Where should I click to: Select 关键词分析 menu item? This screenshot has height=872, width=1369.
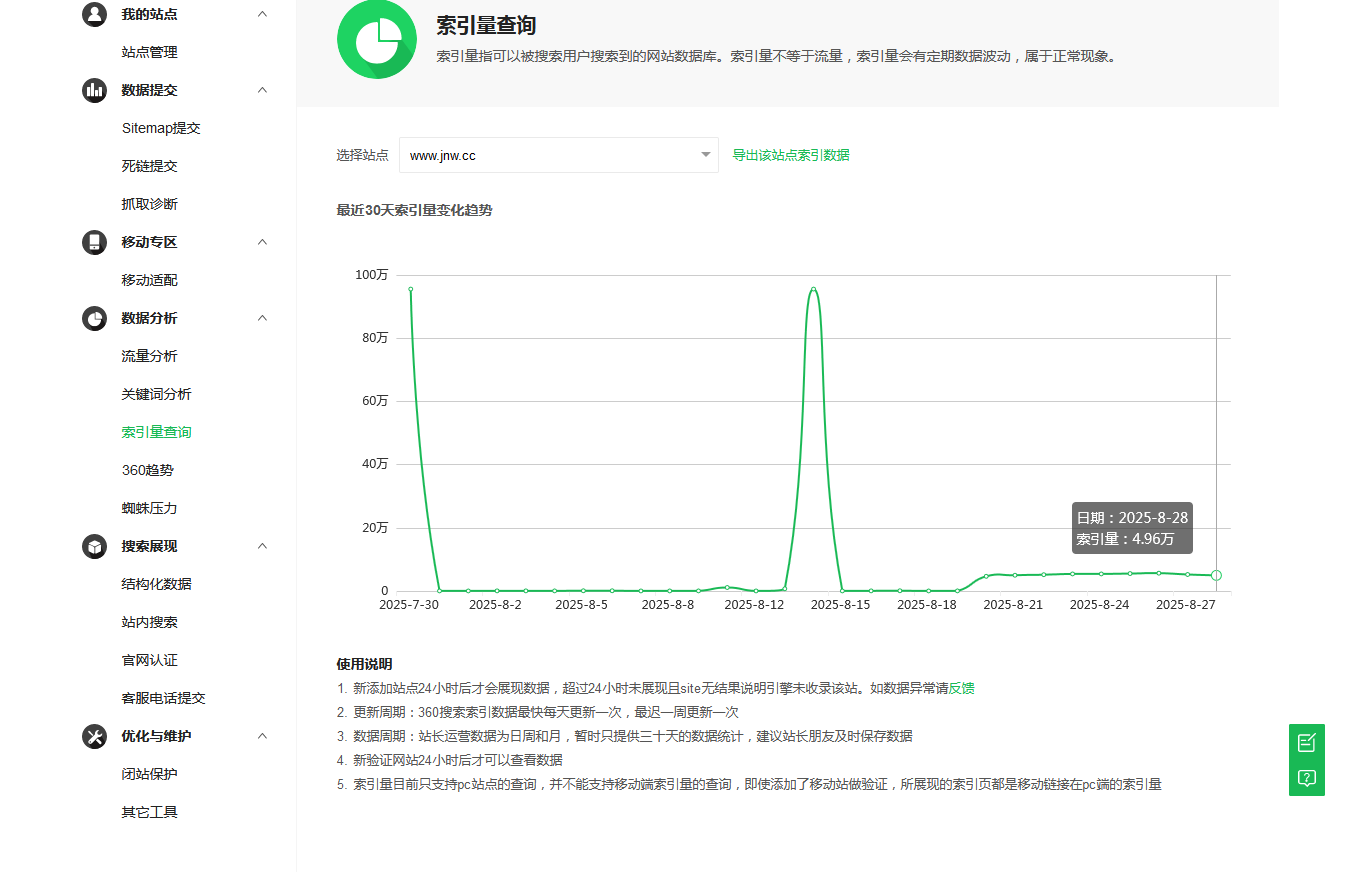coord(156,394)
